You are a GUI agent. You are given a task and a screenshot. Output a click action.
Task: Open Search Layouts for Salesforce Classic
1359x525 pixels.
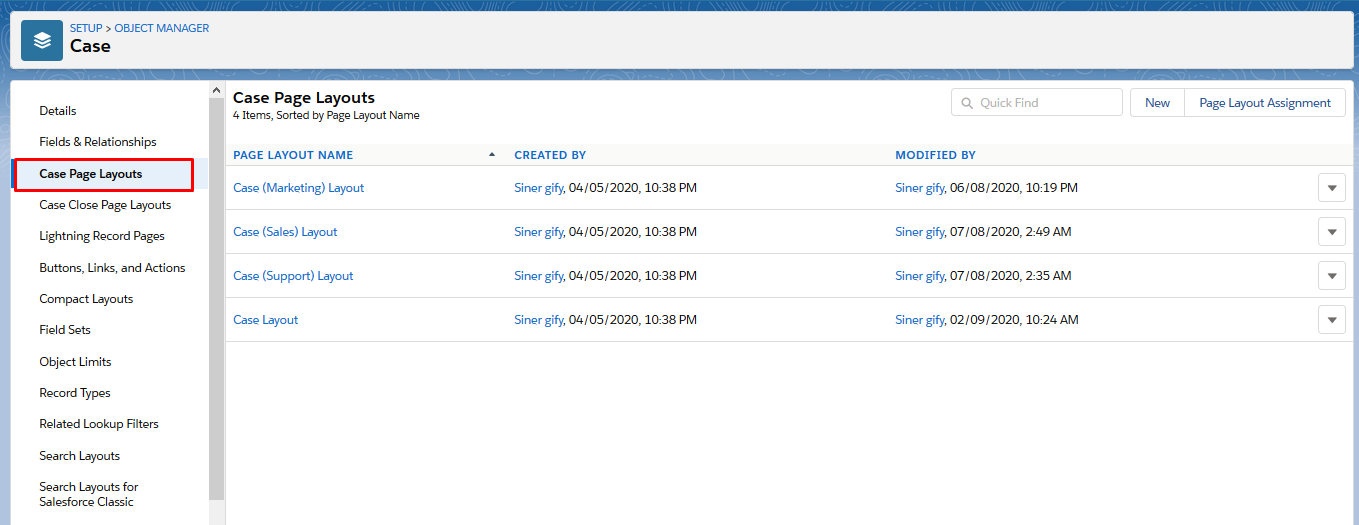(89, 494)
